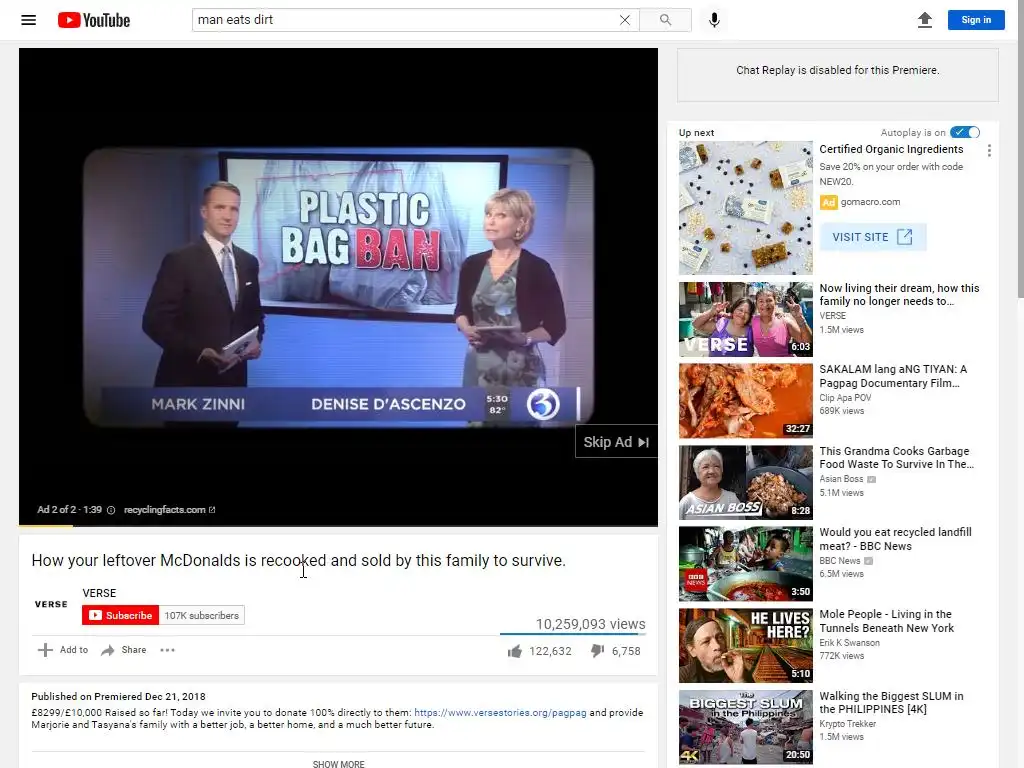Click the 107K subscribers count

(202, 615)
